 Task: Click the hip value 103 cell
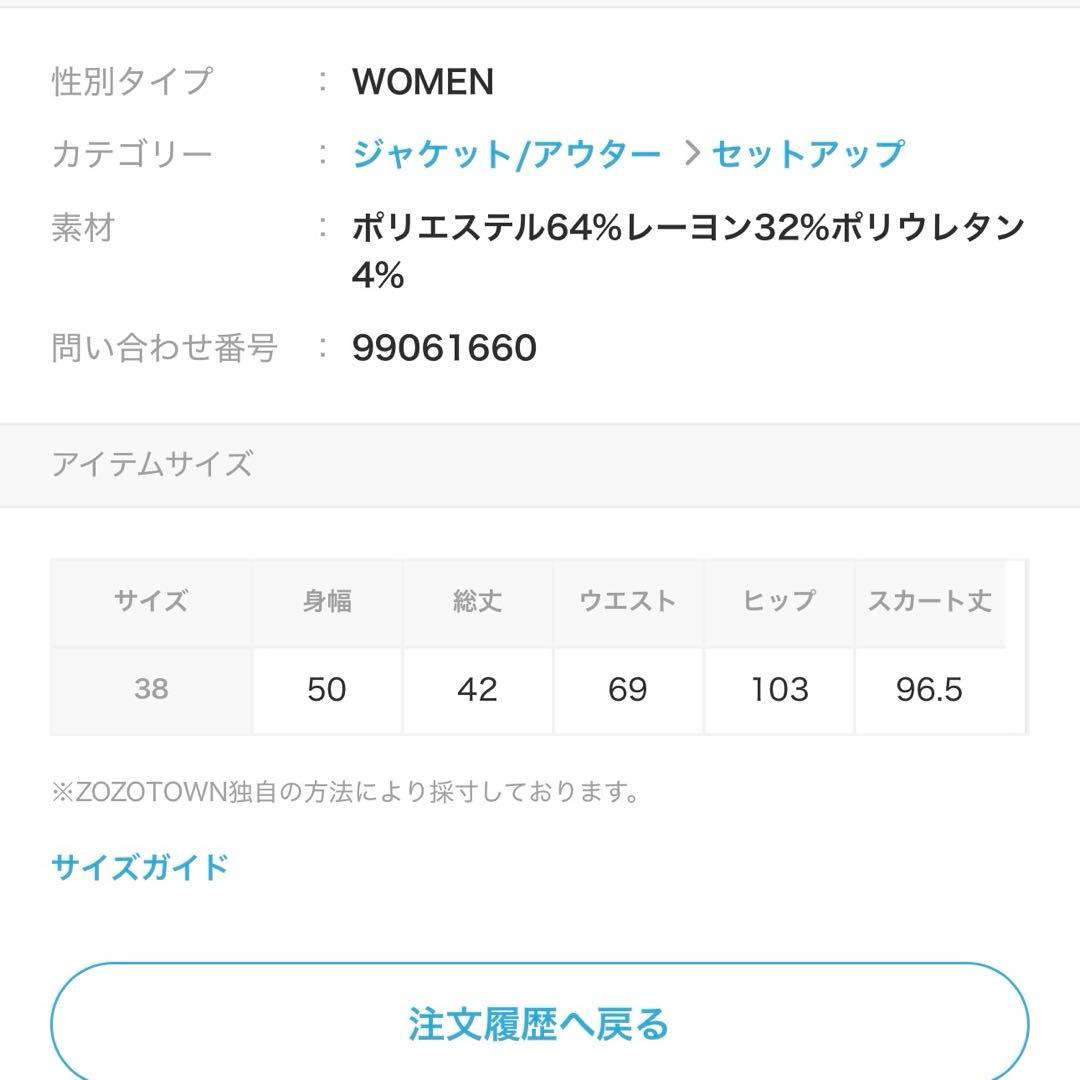(x=779, y=689)
